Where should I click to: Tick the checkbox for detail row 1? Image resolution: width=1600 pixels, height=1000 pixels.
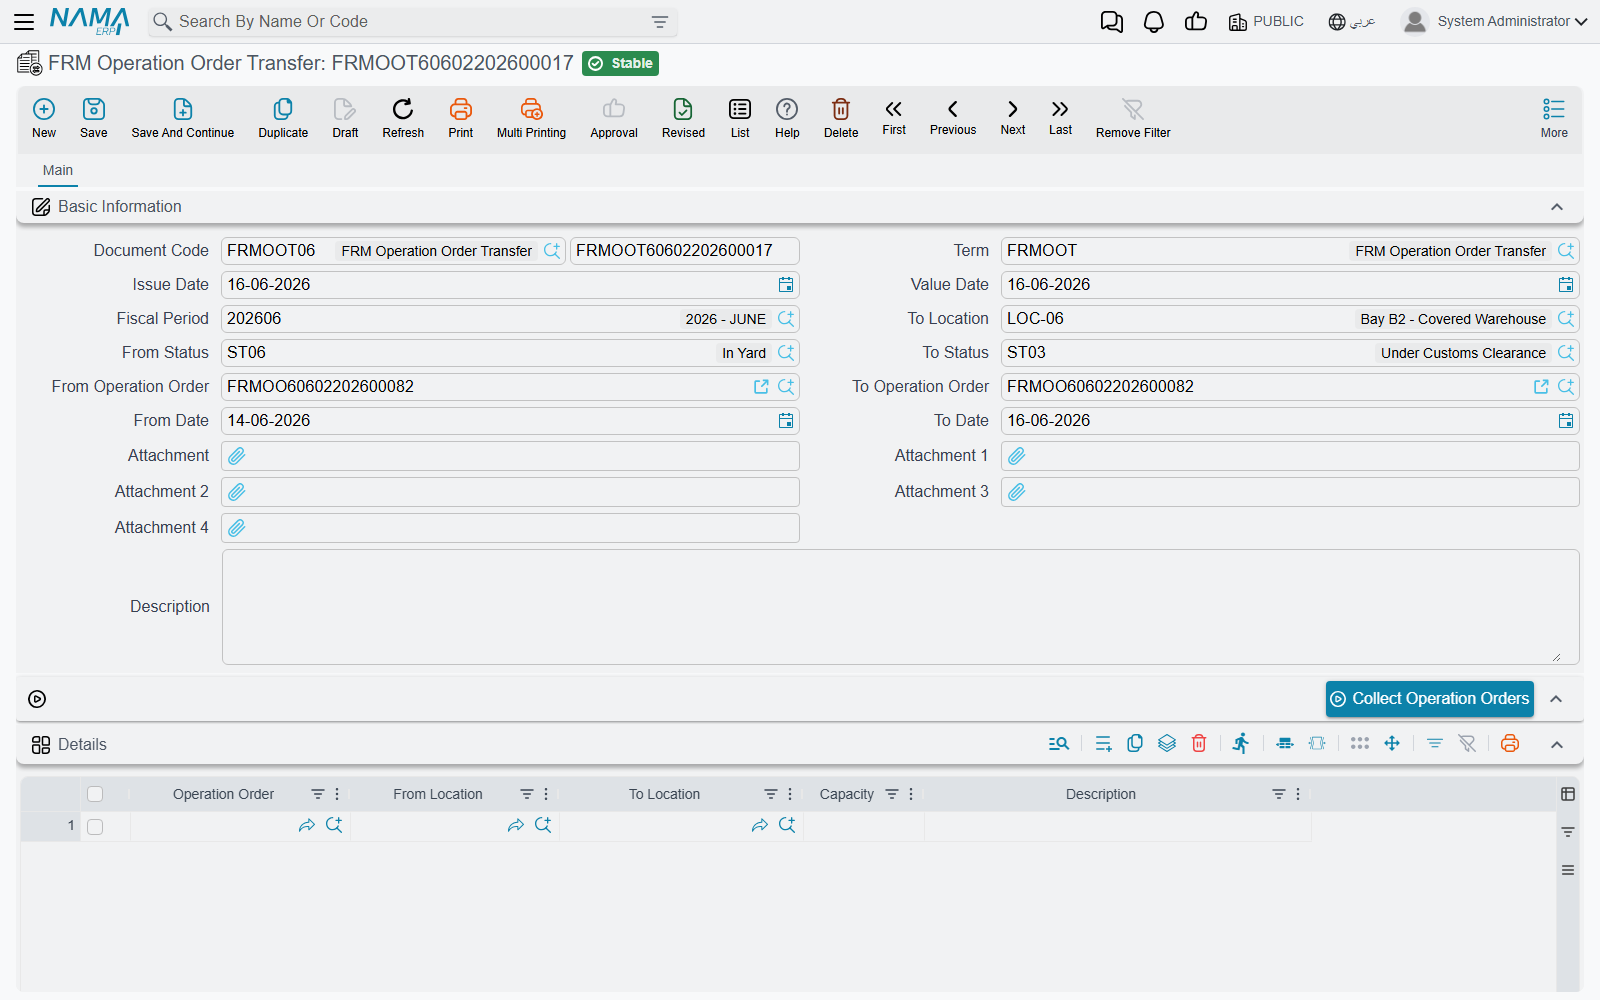[x=95, y=827]
